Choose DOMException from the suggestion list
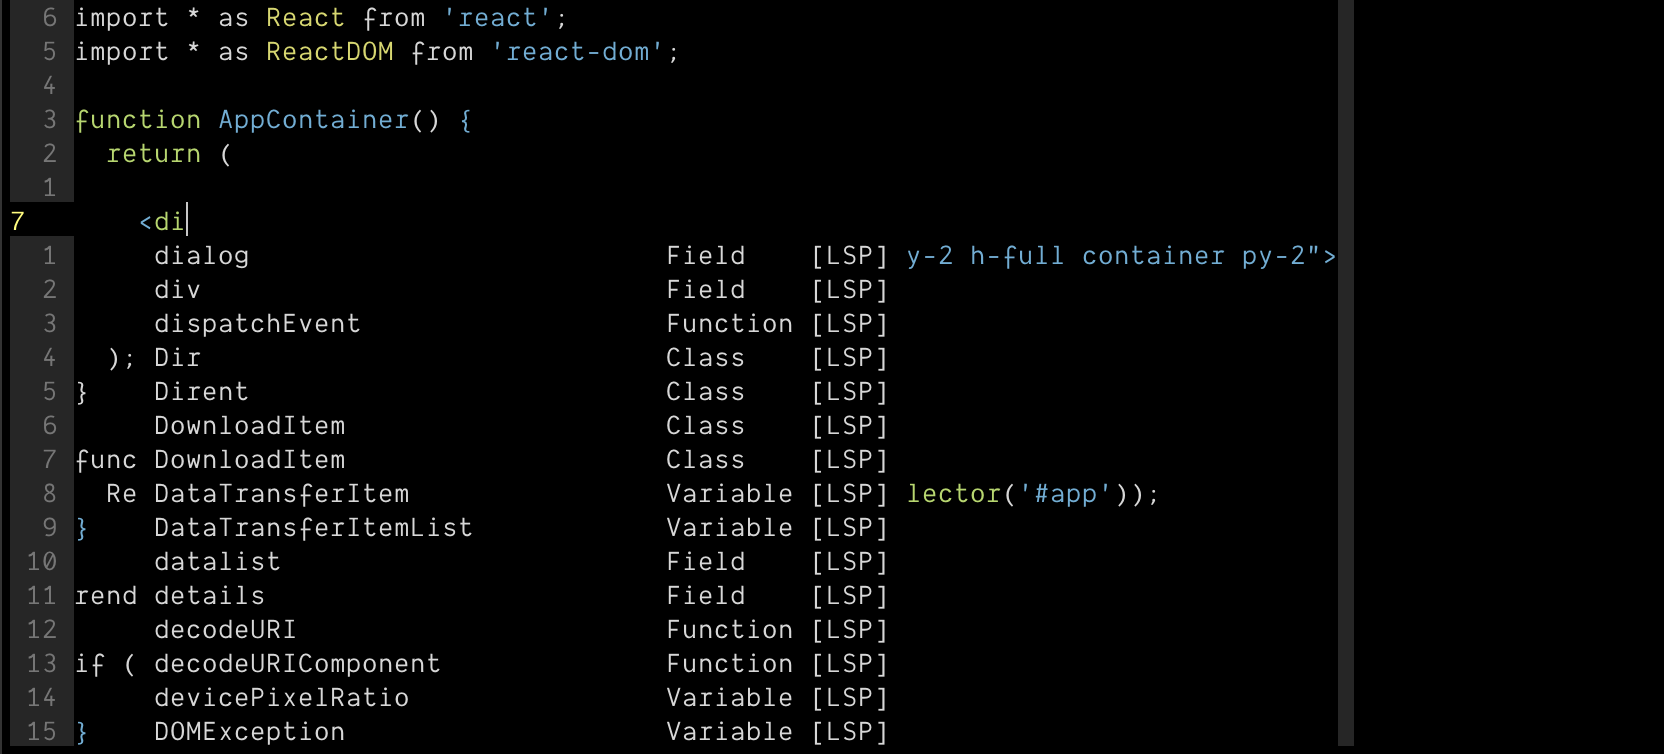Screen dimensions: 1664x754 pos(249,731)
